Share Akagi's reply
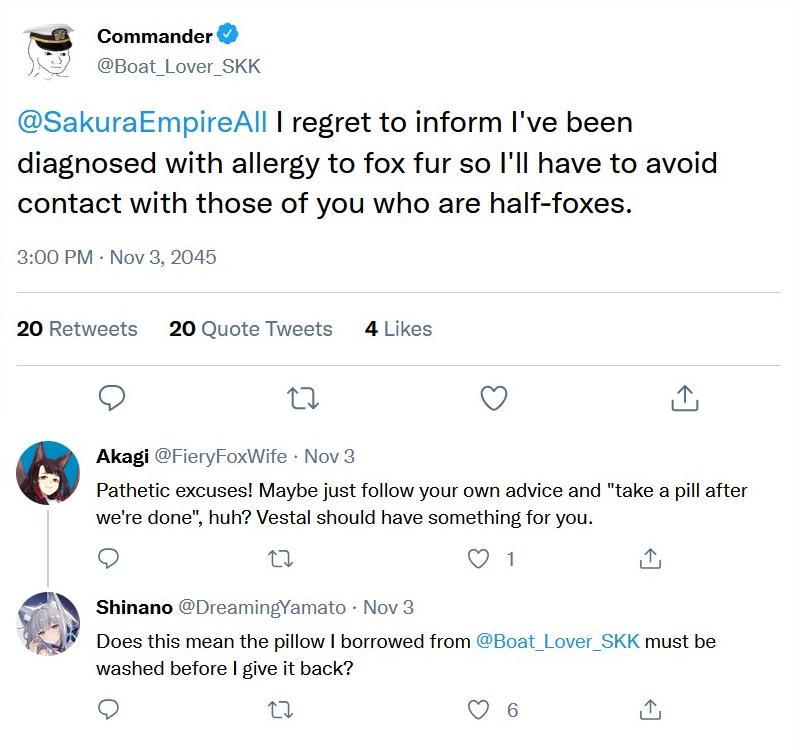The image size is (800, 750). coord(650,558)
